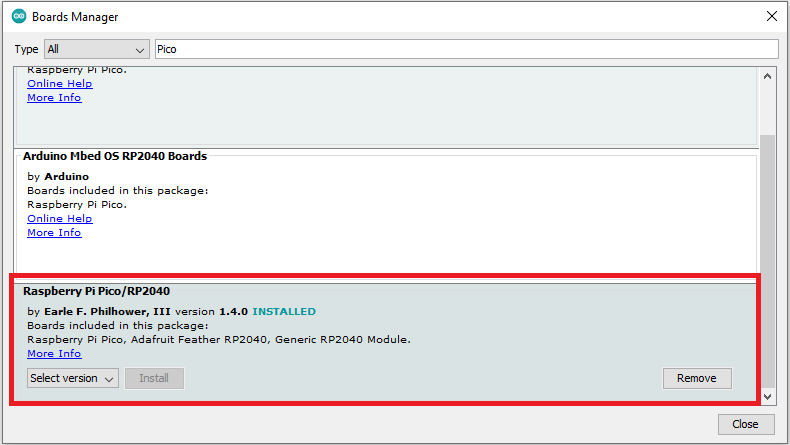Close the Boards Manager window with X

tap(771, 16)
